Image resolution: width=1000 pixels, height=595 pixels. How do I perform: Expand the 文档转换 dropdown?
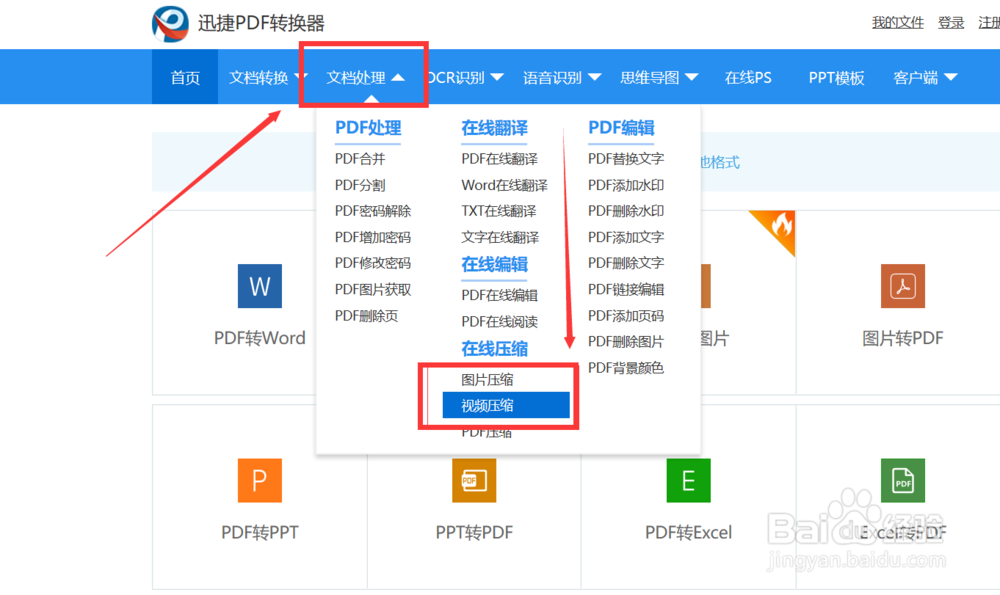tap(267, 78)
